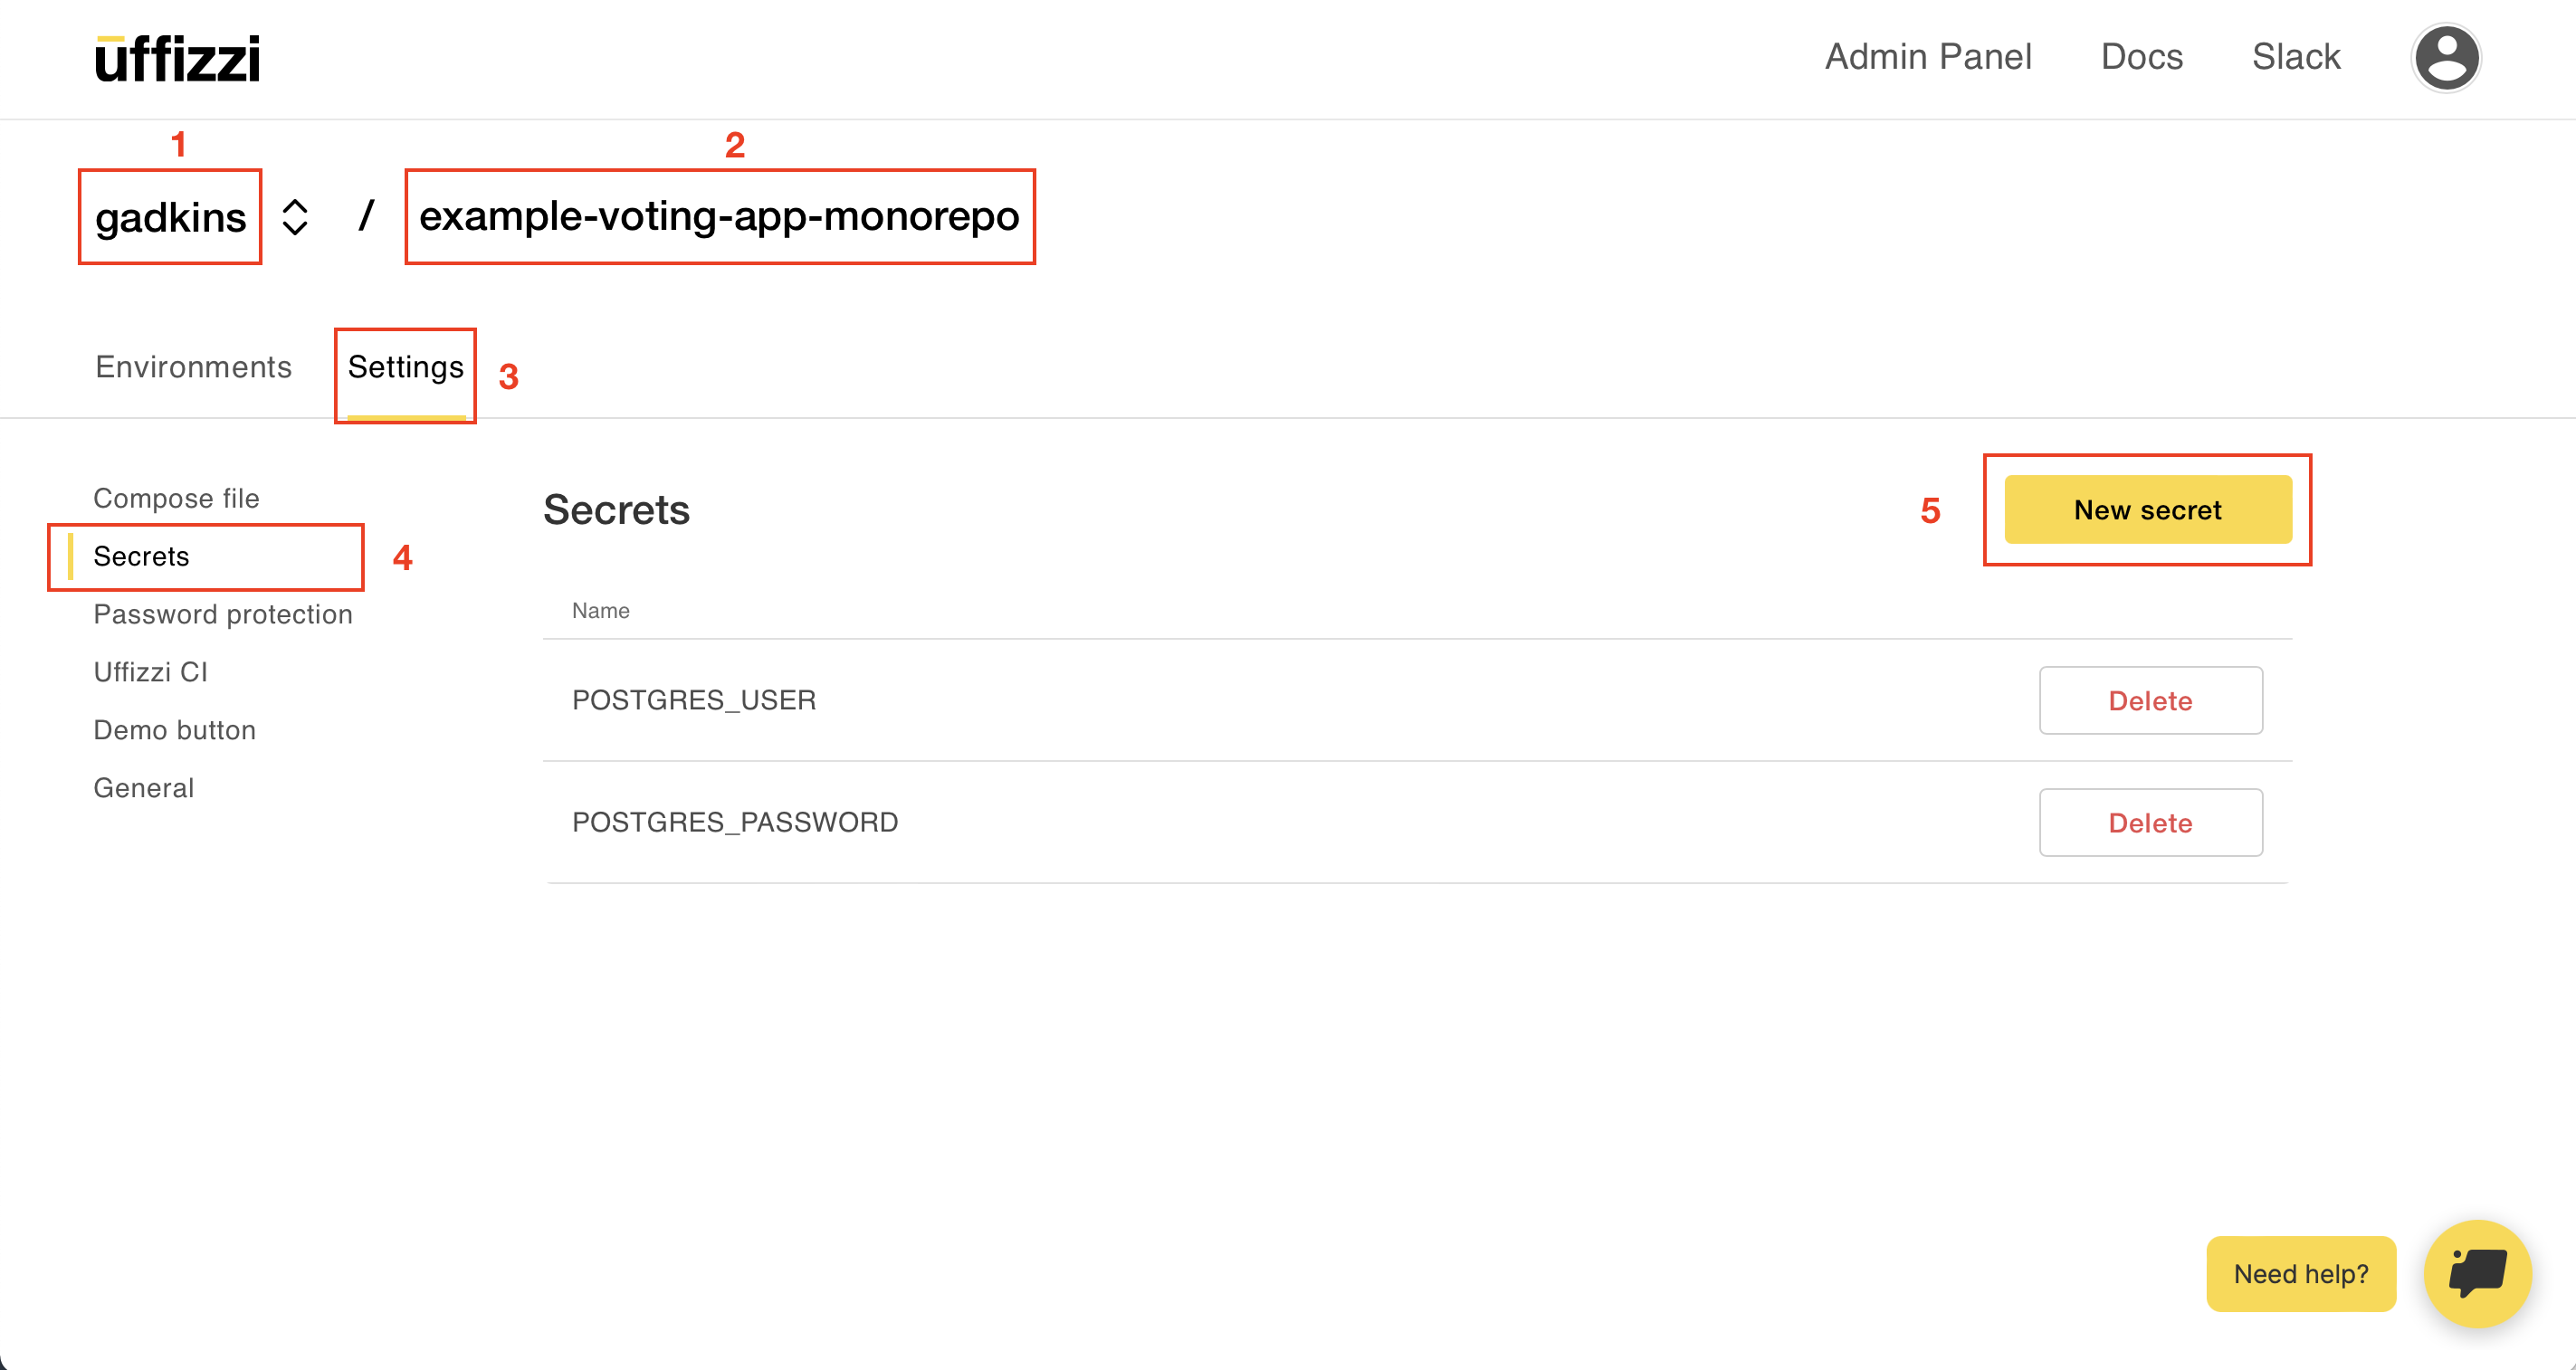Go to Uffizzi CI settings

(x=150, y=672)
